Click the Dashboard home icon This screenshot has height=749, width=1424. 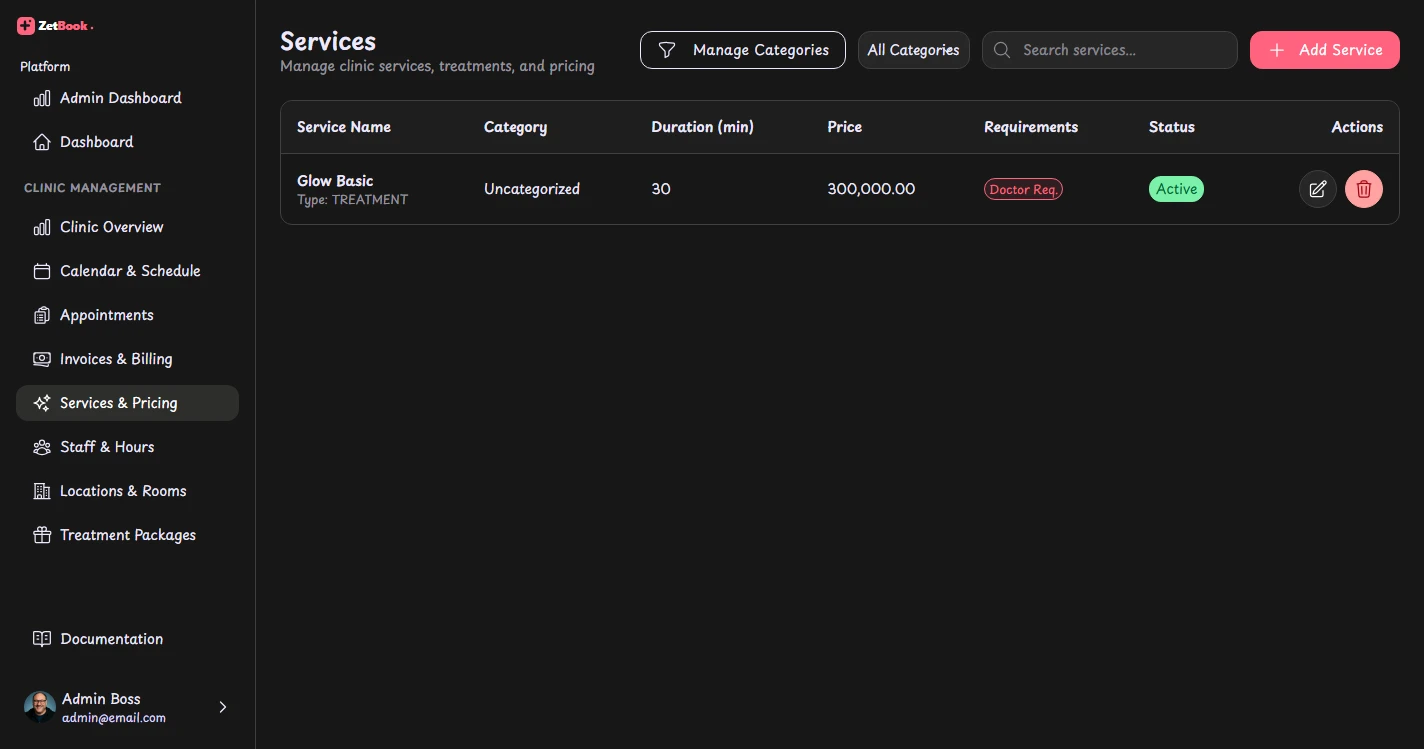tap(42, 142)
